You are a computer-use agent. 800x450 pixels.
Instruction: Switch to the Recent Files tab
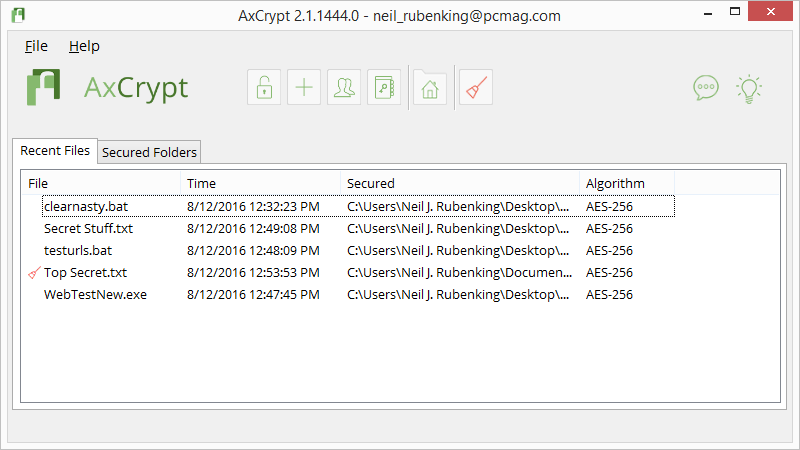click(x=55, y=151)
